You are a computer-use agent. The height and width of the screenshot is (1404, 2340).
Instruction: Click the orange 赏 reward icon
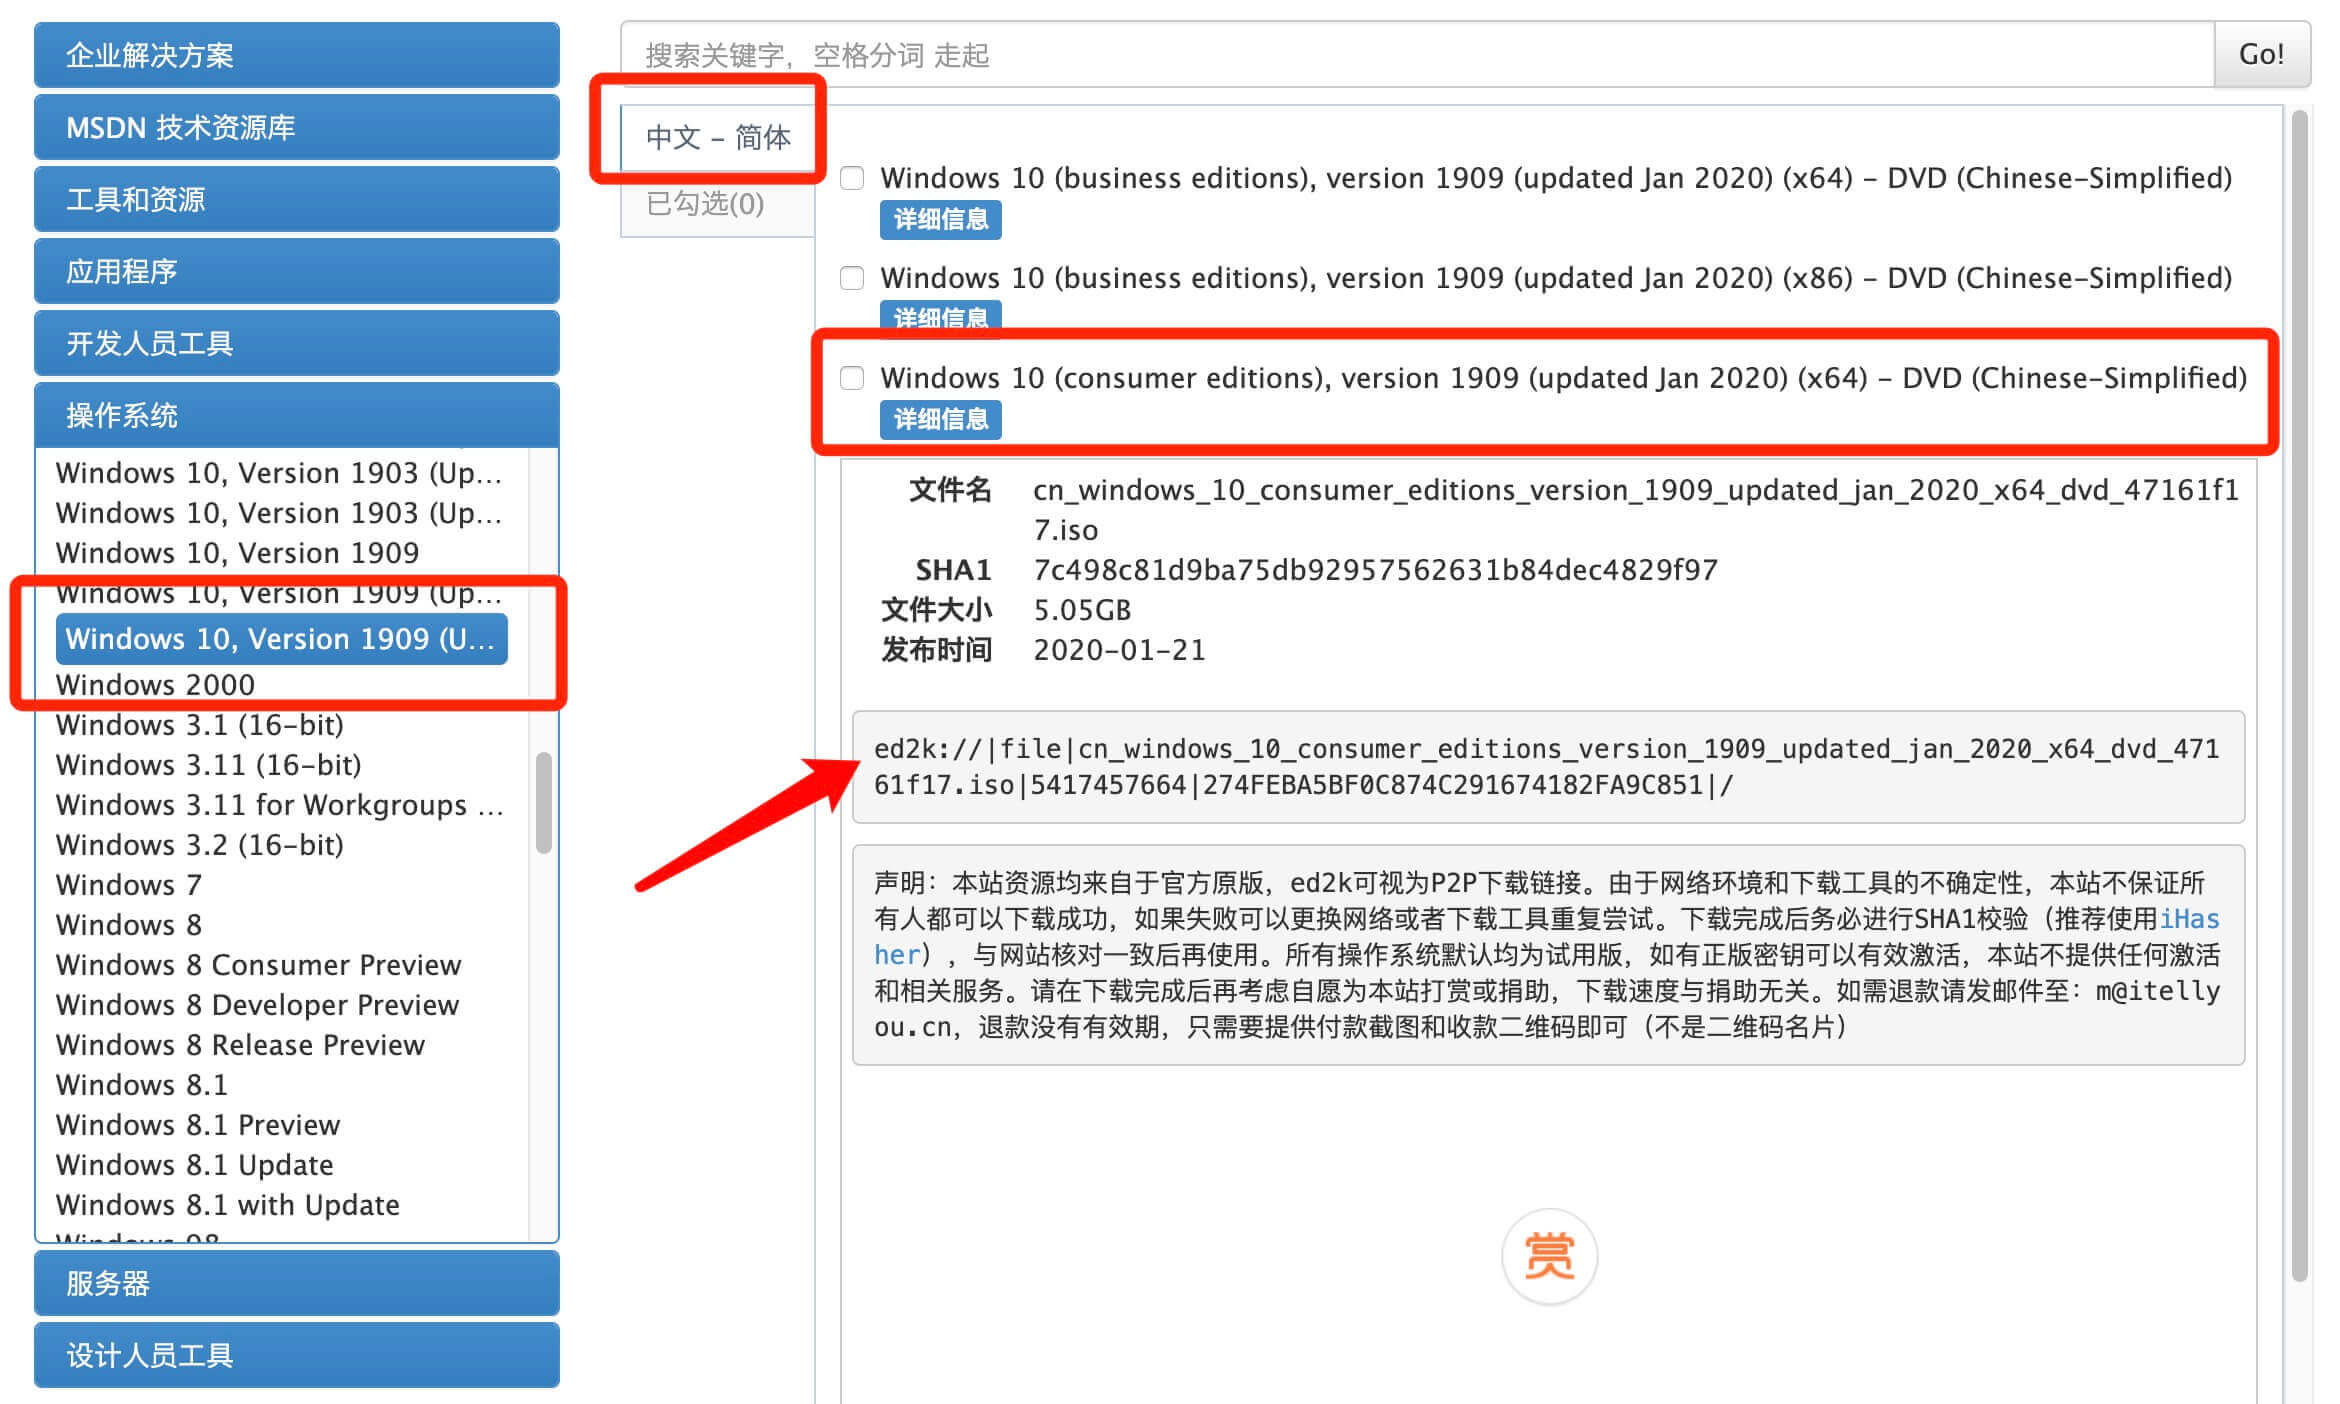(x=1548, y=1256)
